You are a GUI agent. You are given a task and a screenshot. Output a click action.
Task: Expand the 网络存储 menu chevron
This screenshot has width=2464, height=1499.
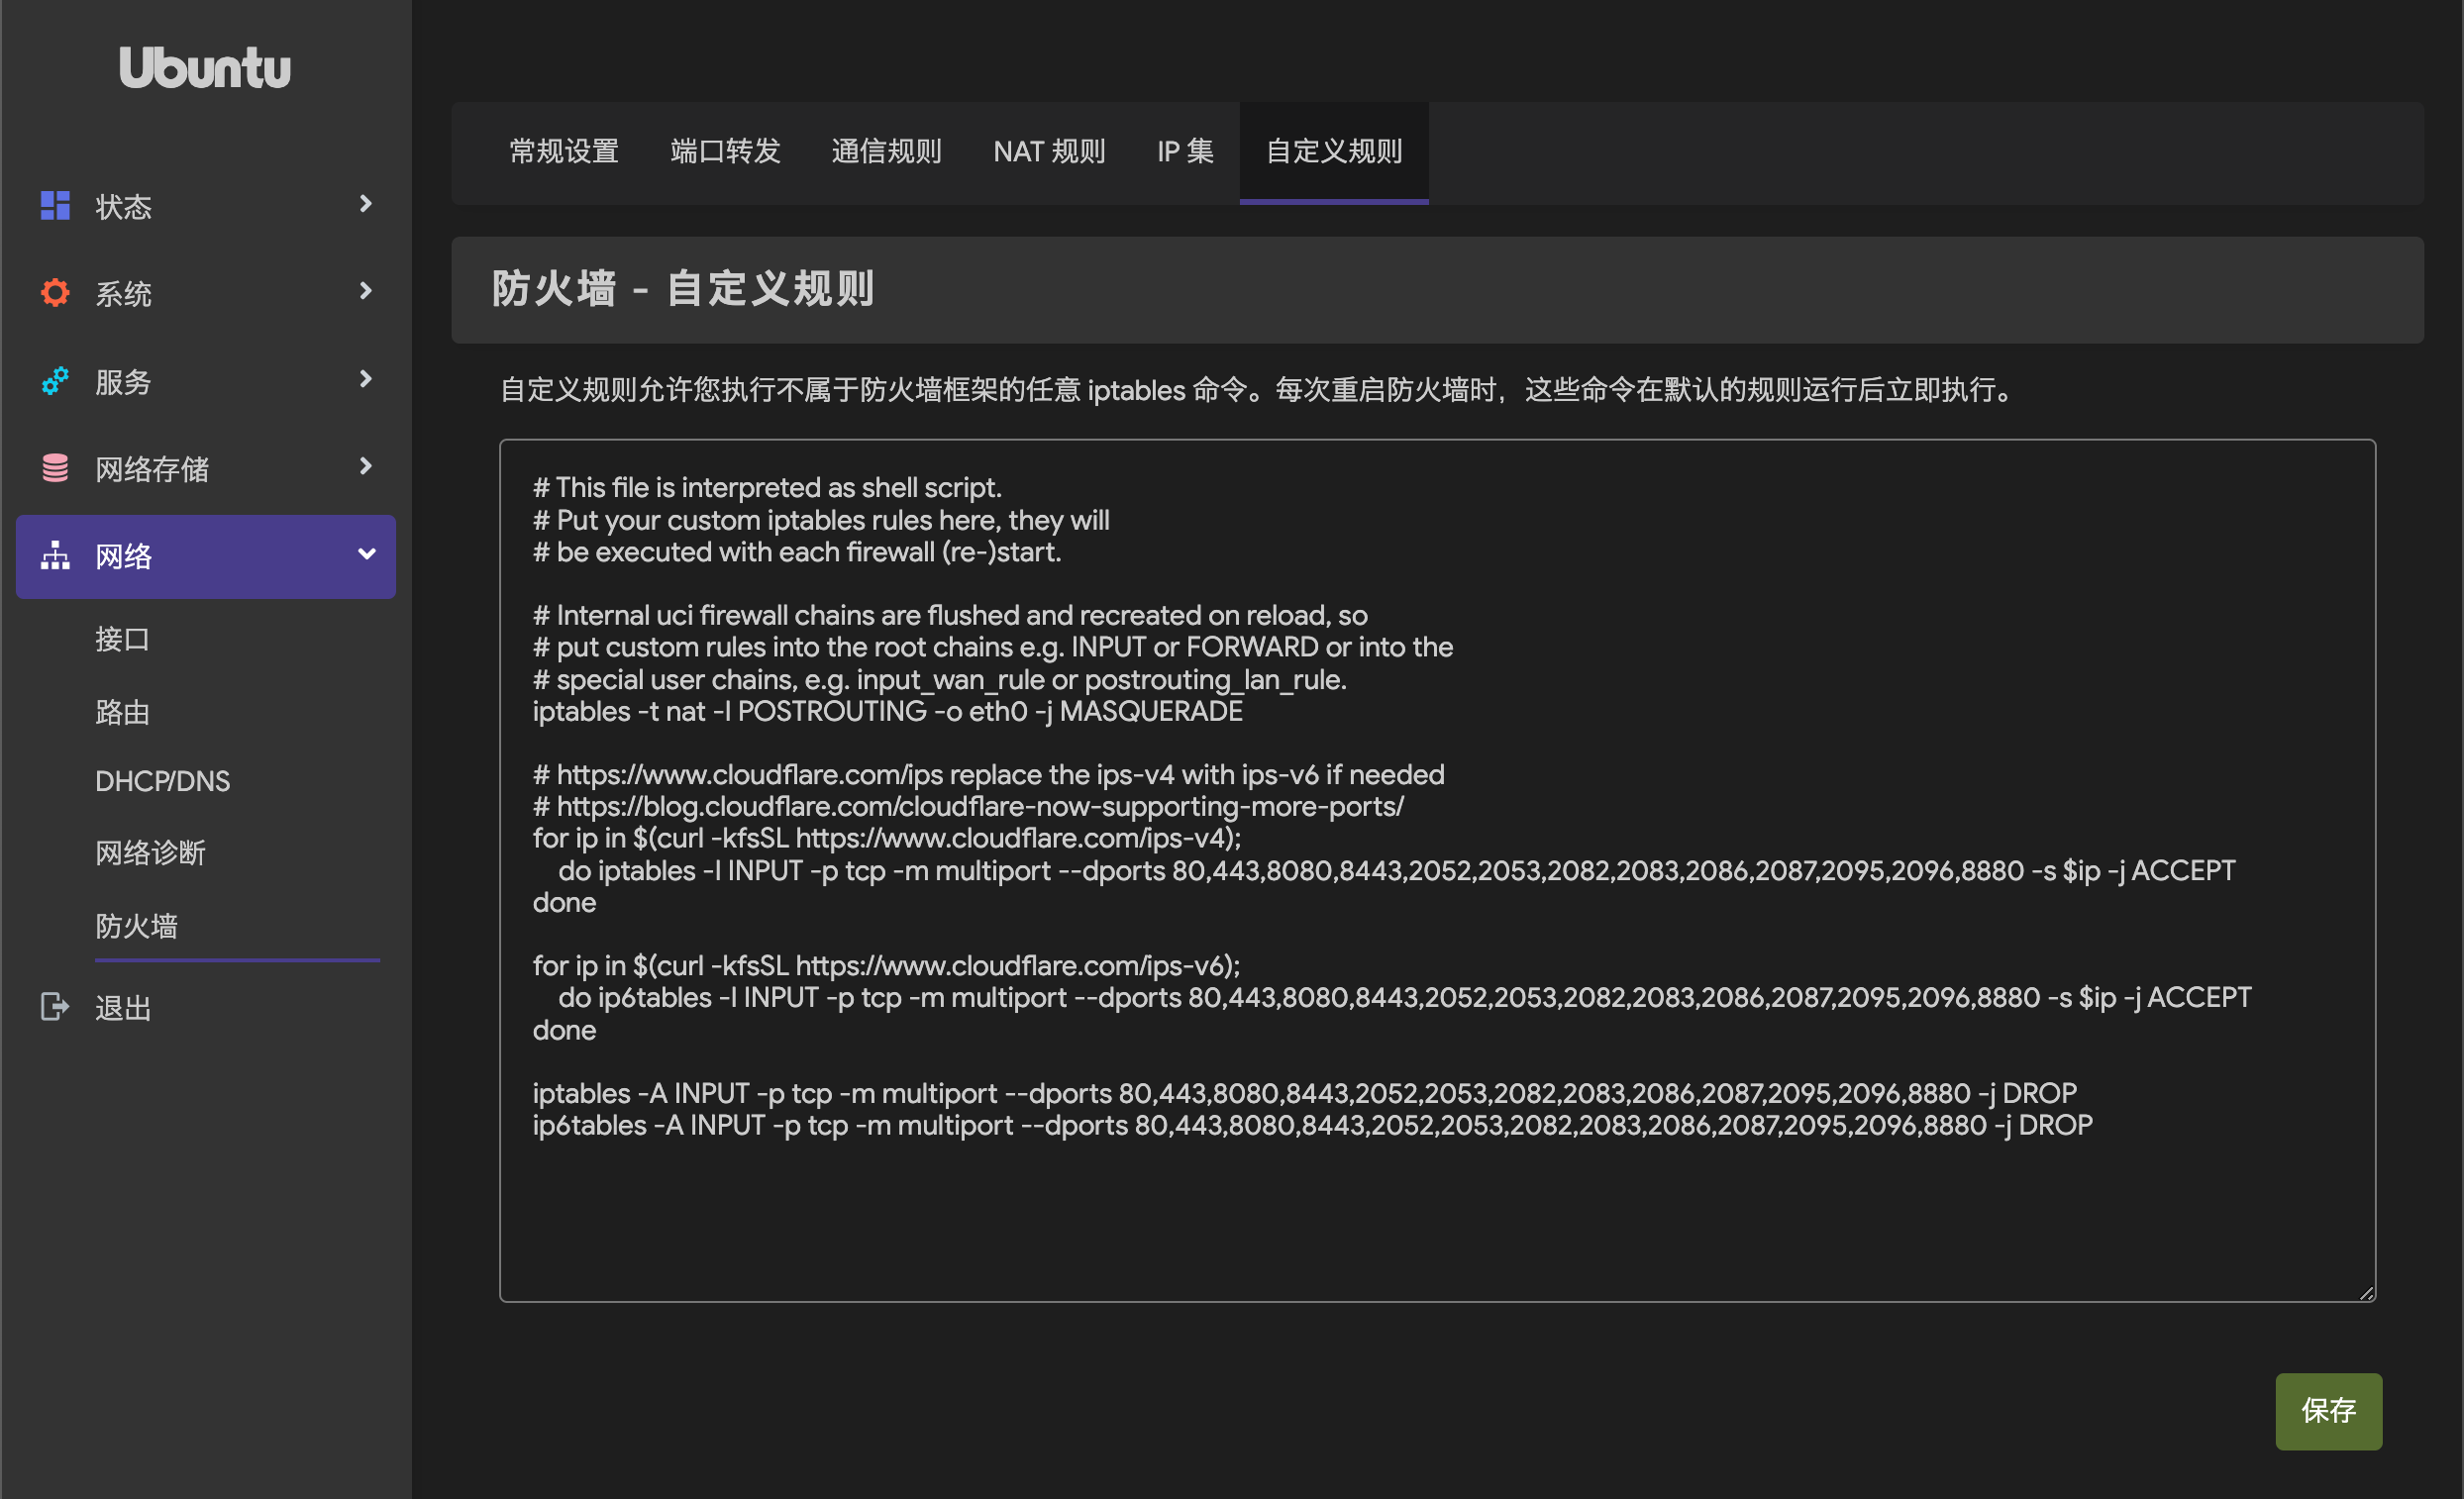click(366, 466)
